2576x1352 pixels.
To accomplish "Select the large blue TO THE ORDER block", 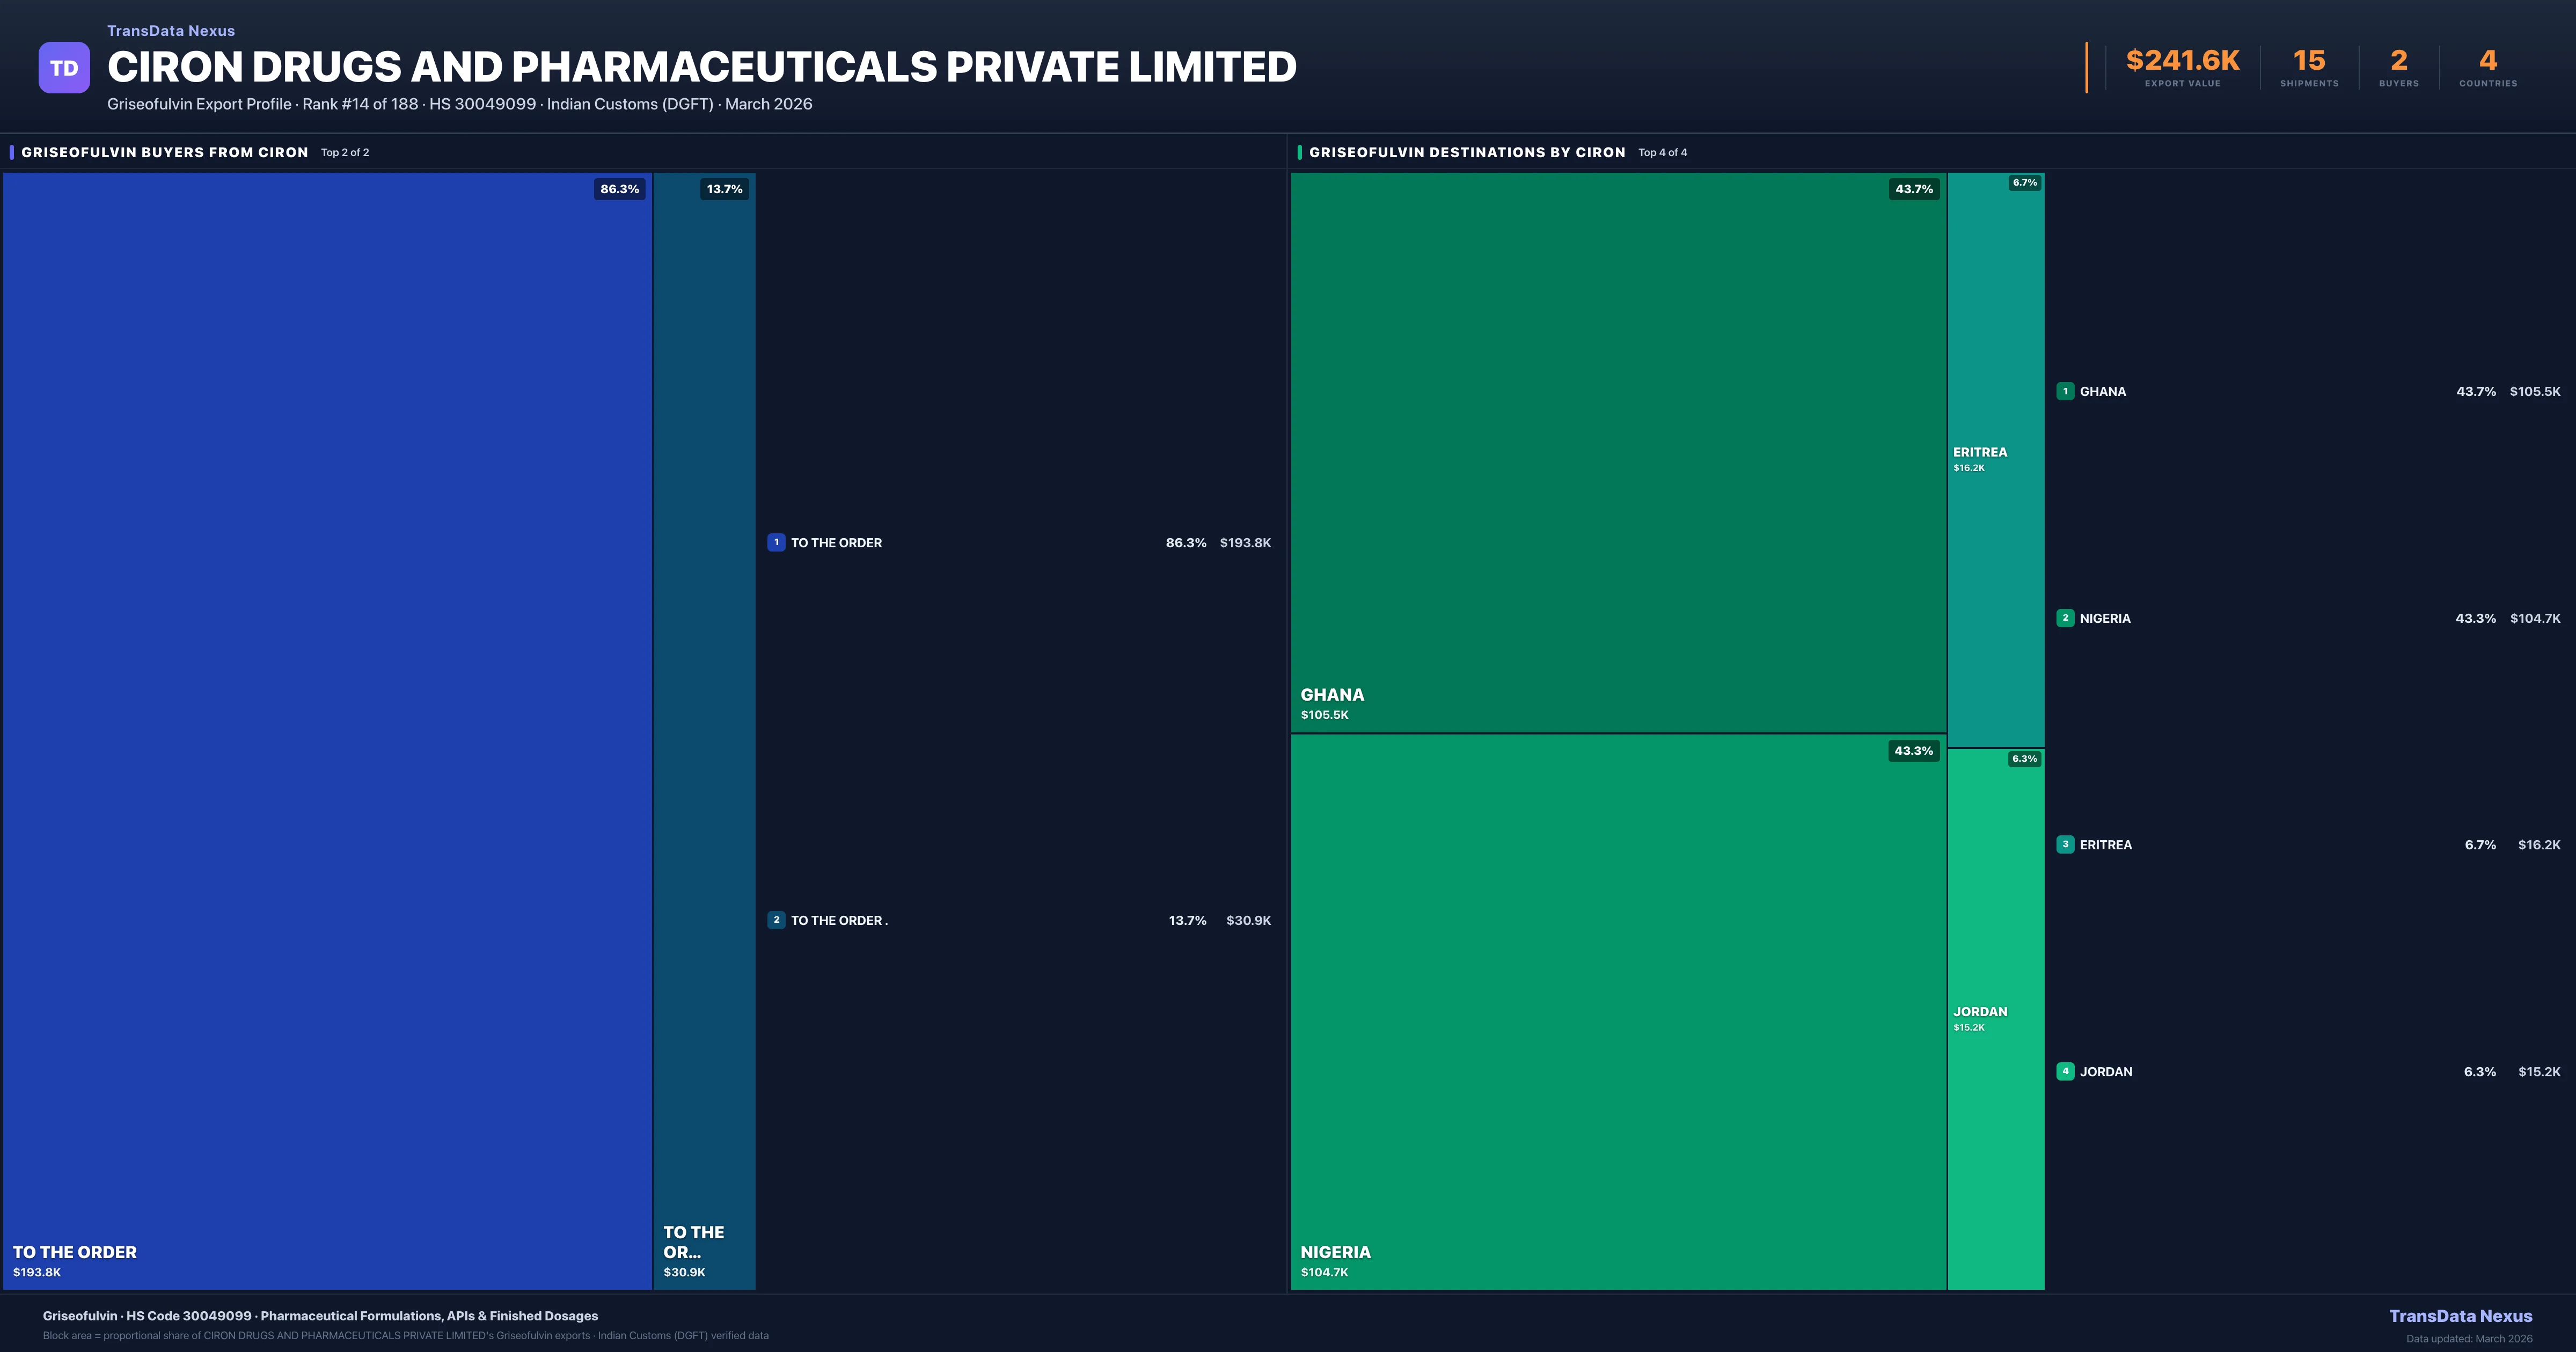I will [x=327, y=730].
